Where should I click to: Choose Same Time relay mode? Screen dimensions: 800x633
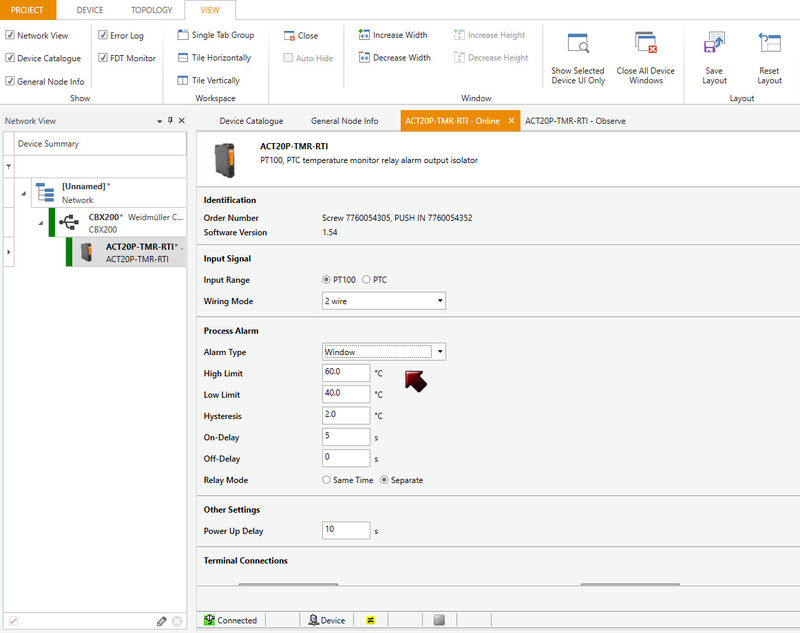coord(327,480)
